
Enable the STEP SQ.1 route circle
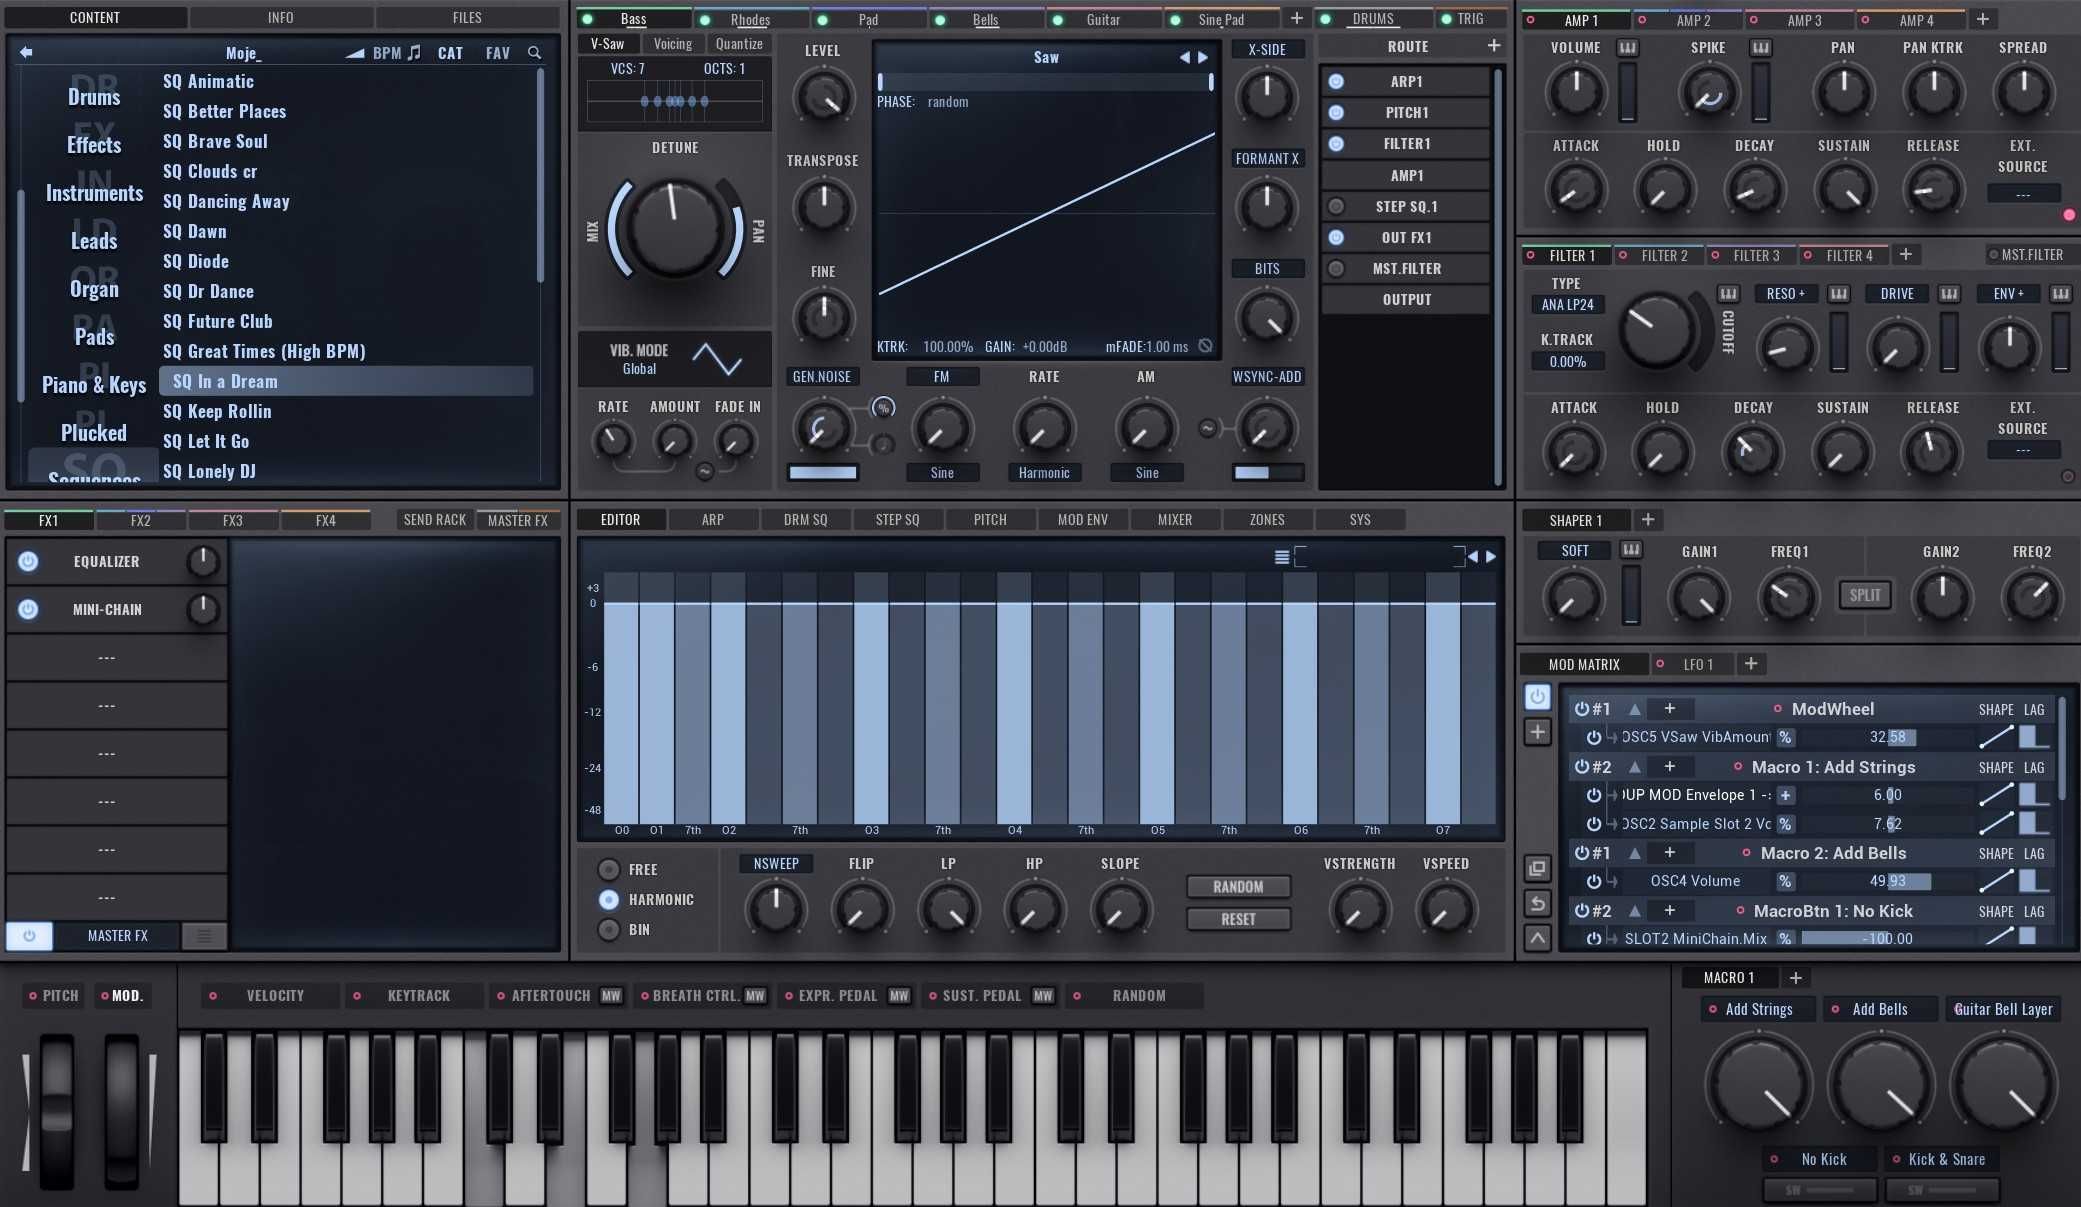pyautogui.click(x=1336, y=206)
